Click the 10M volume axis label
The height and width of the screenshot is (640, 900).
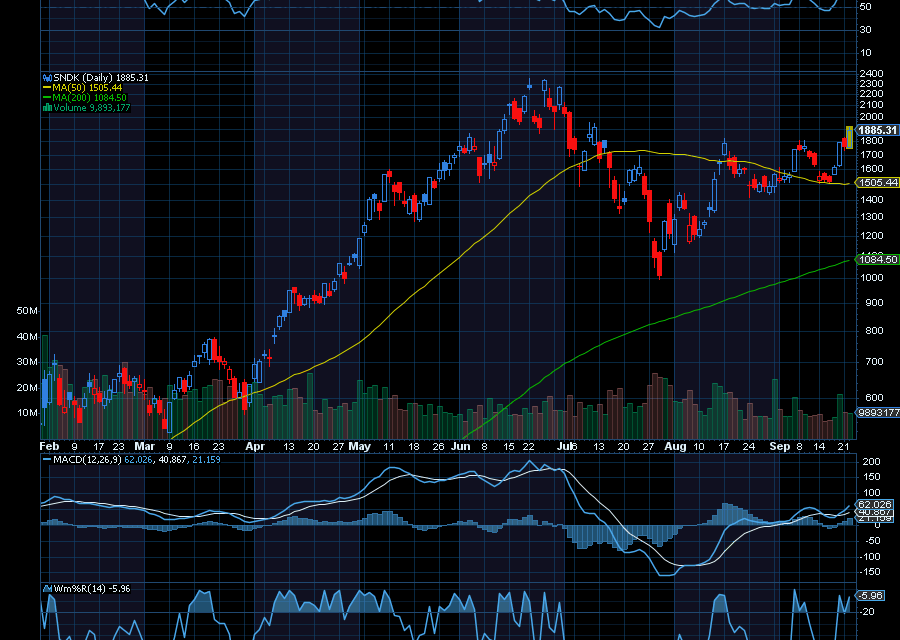[x=28, y=413]
